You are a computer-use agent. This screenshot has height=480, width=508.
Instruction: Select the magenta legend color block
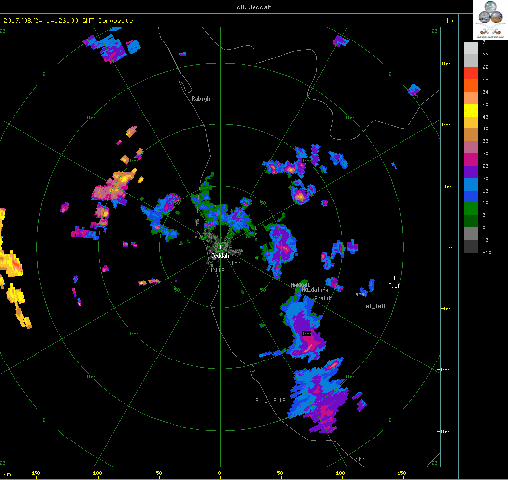pos(471,160)
